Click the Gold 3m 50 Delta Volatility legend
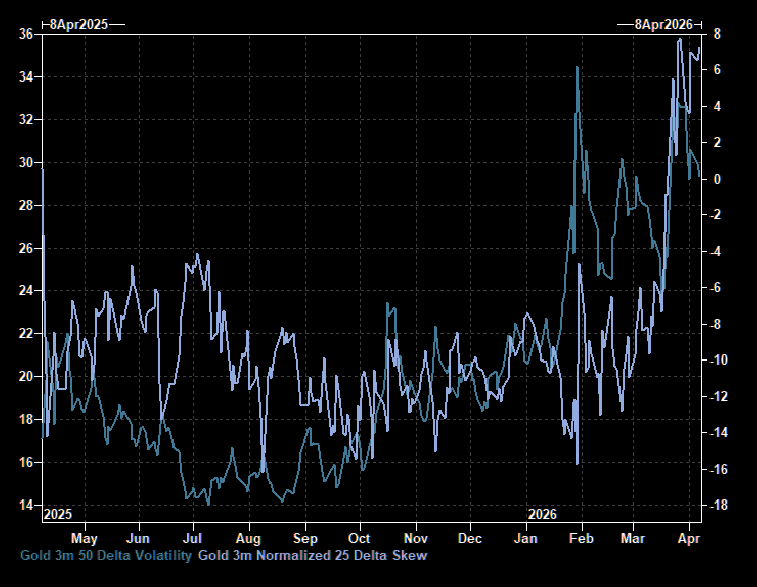The image size is (757, 587). (x=106, y=555)
